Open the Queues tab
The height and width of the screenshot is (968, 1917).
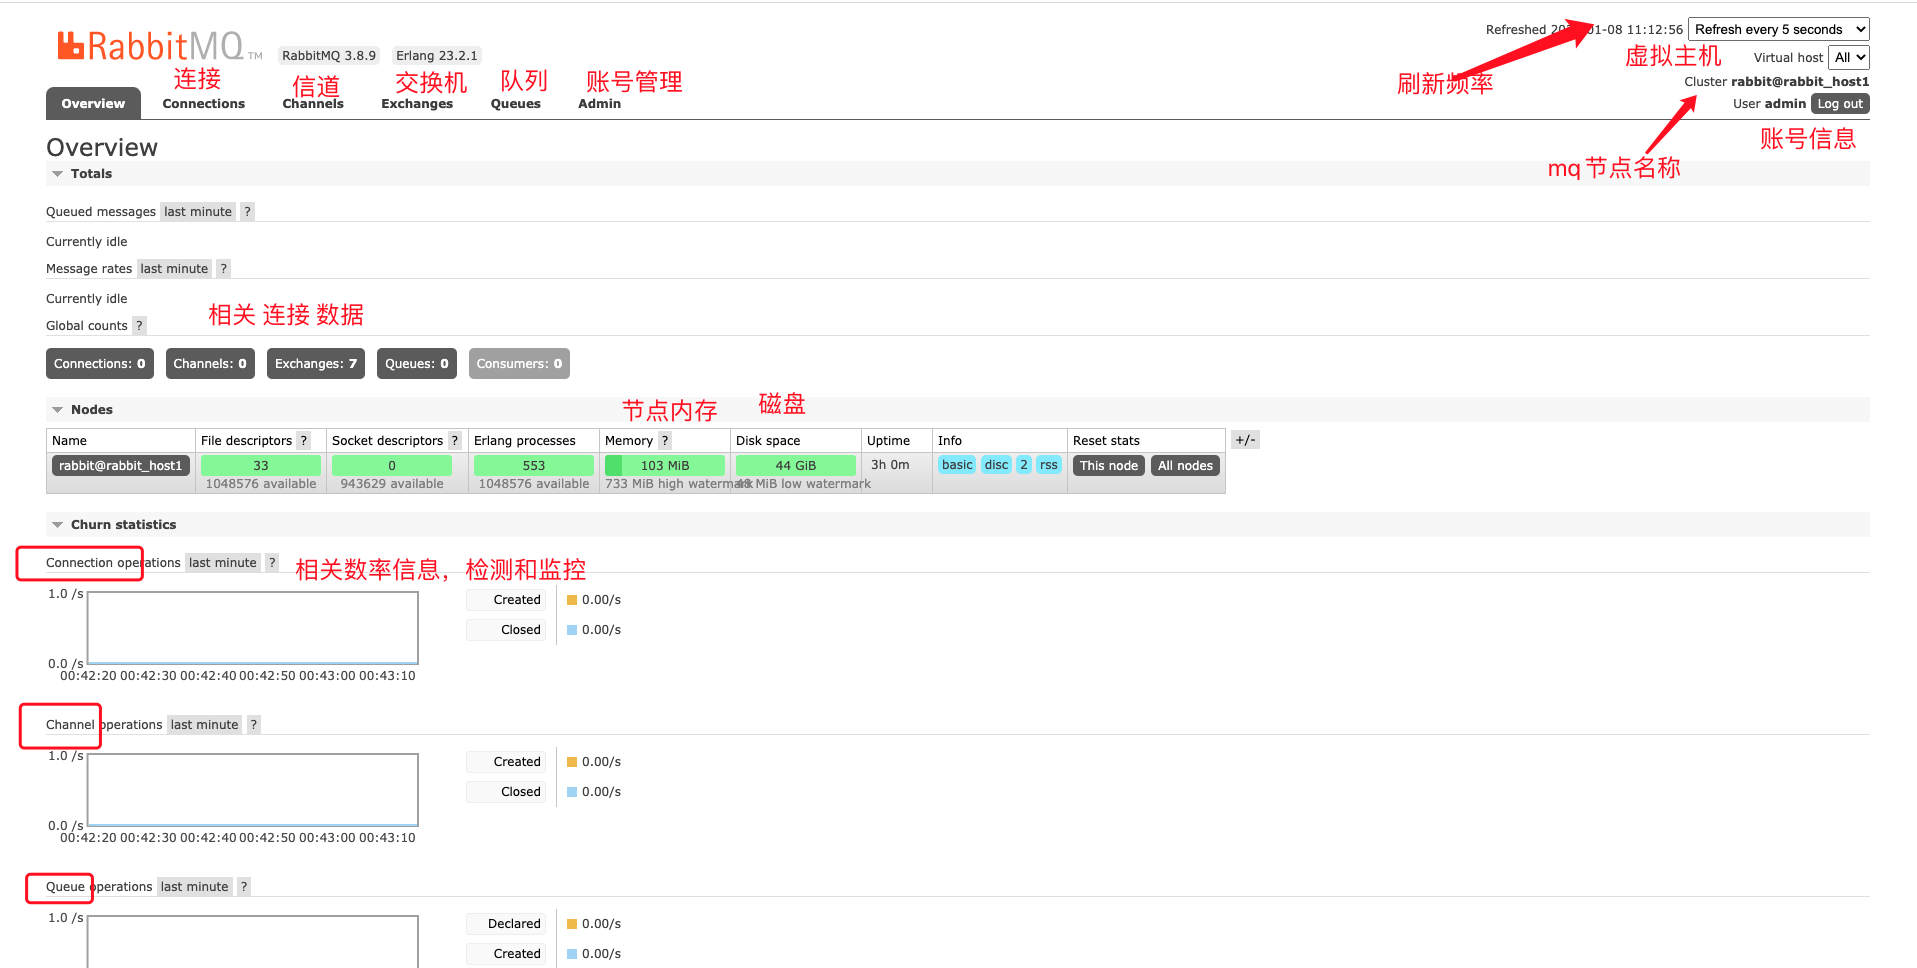pyautogui.click(x=516, y=103)
